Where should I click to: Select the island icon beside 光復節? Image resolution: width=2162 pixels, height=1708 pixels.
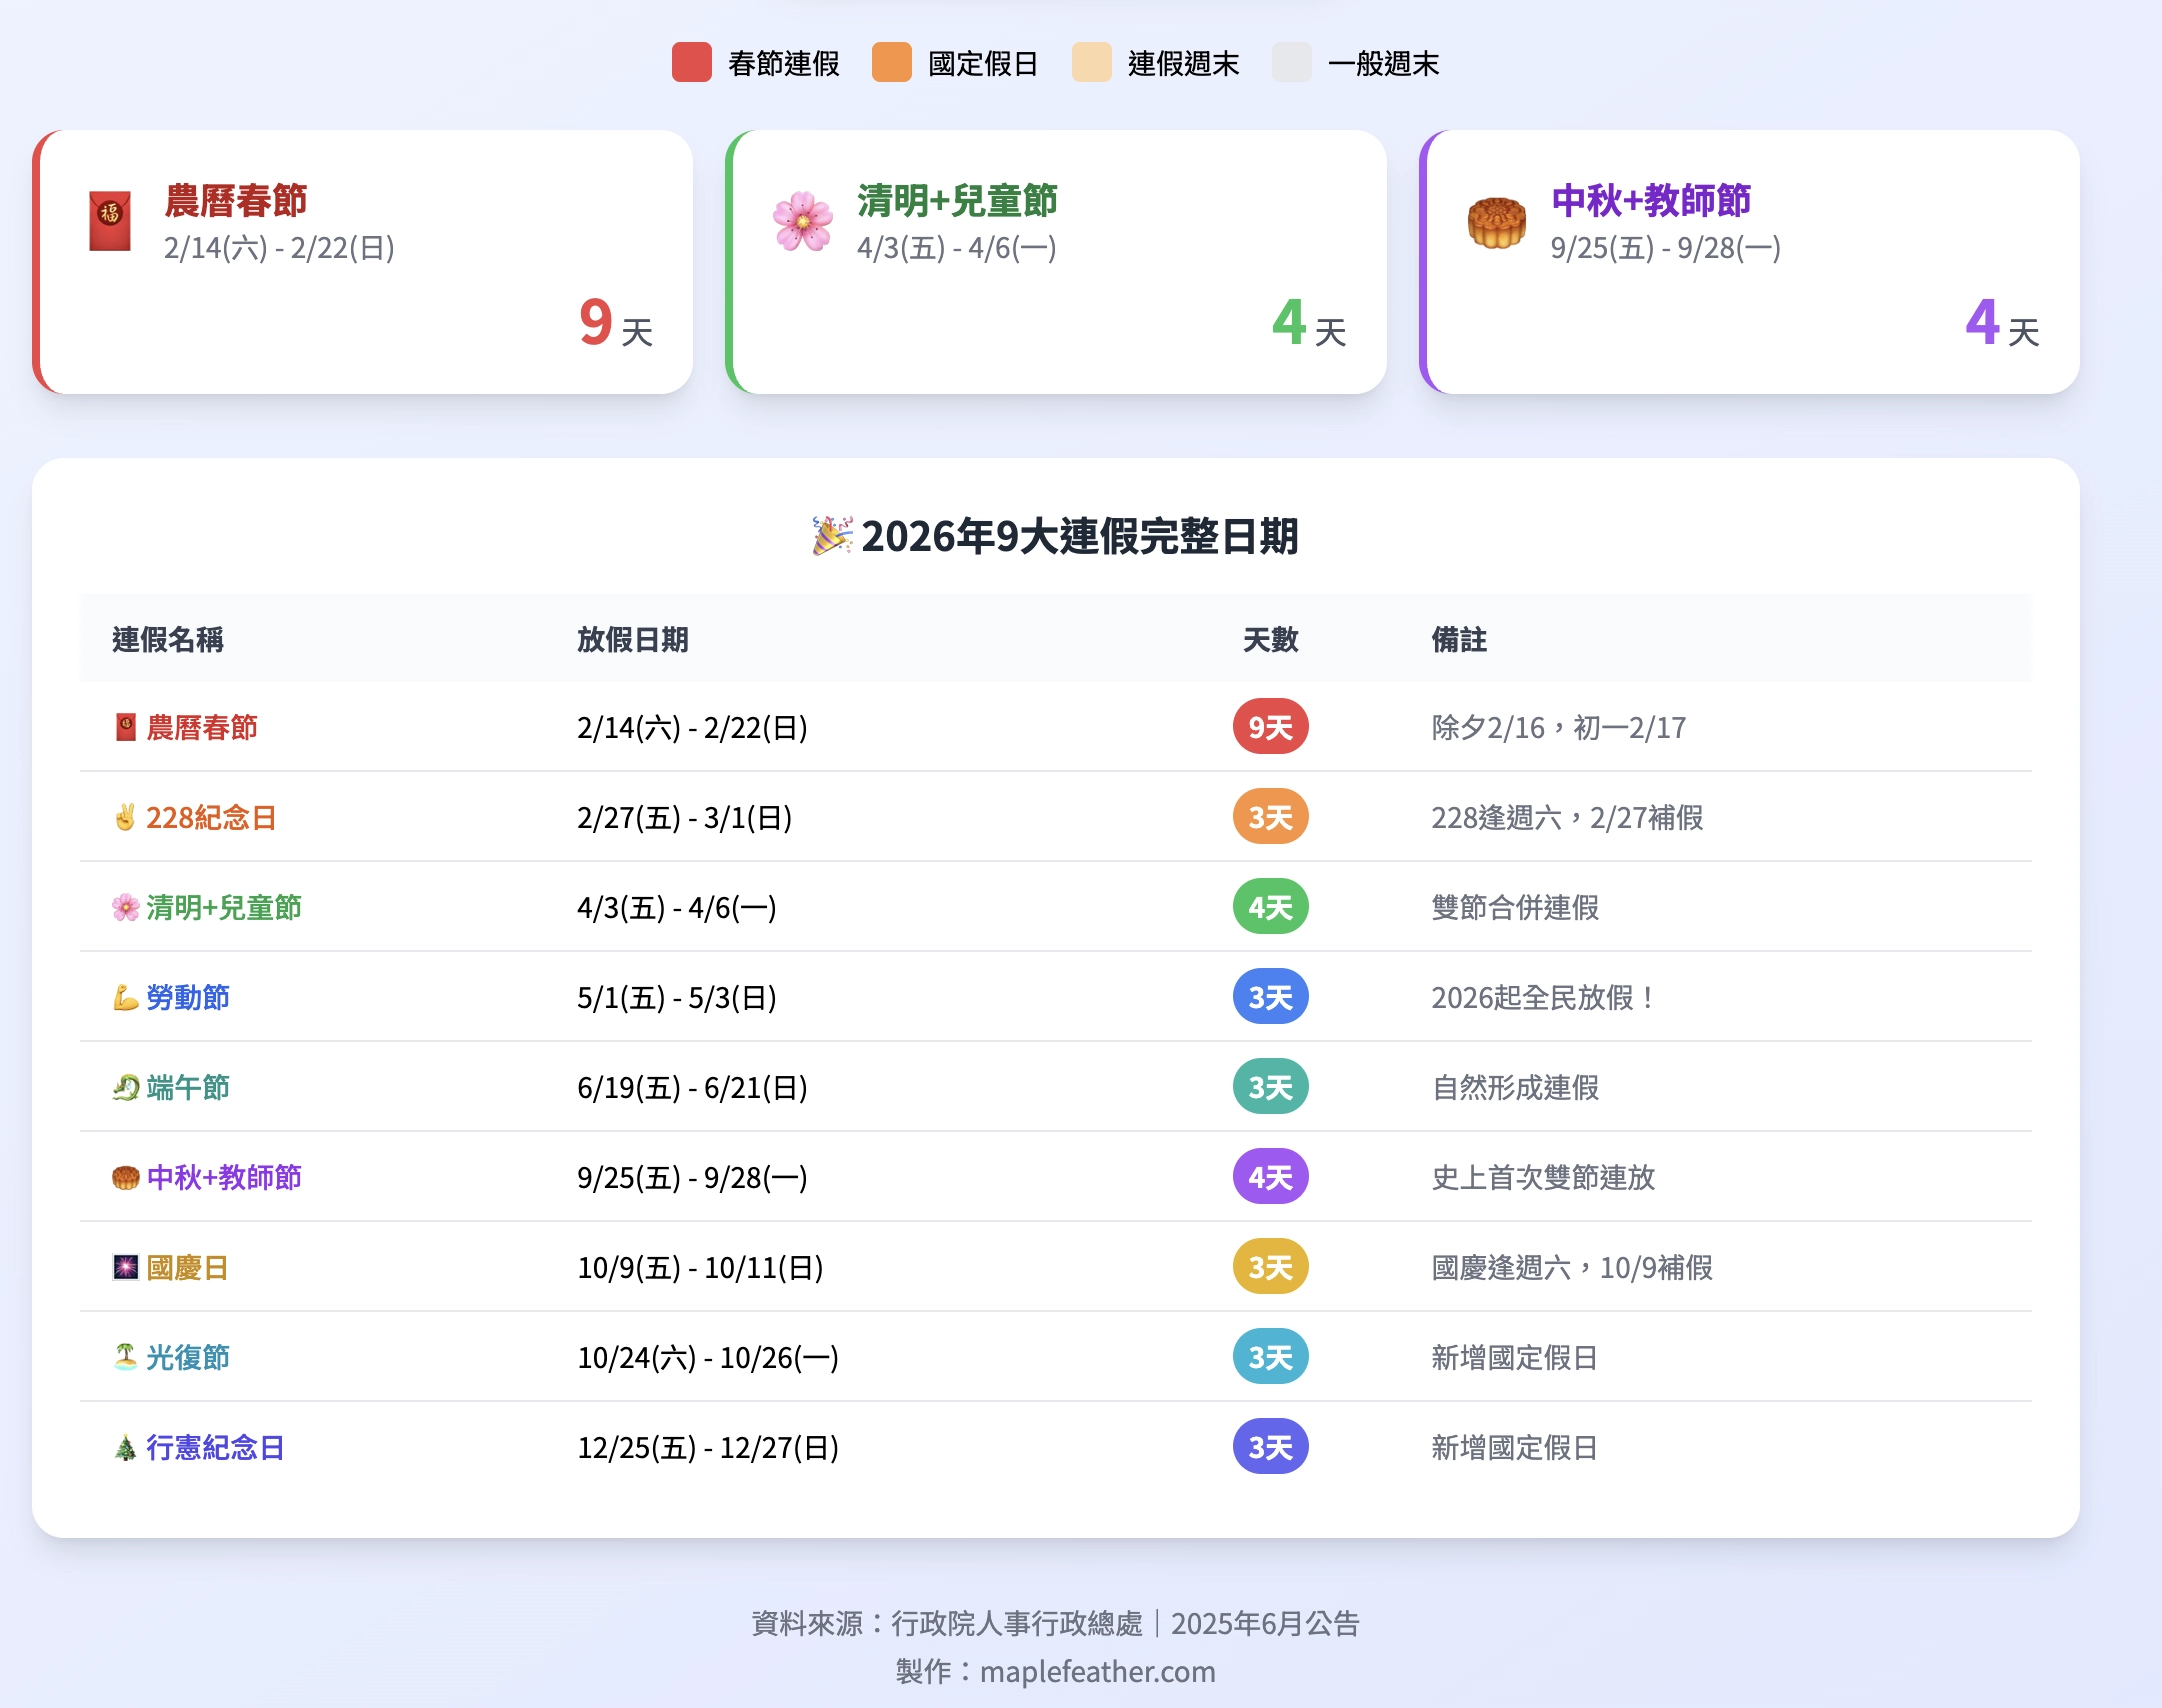(124, 1357)
